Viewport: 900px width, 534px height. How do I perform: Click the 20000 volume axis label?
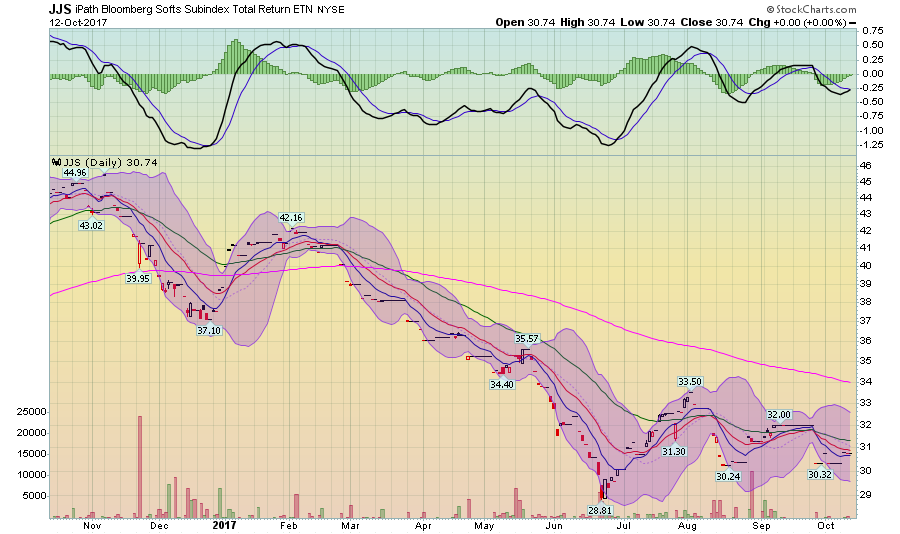pos(31,433)
